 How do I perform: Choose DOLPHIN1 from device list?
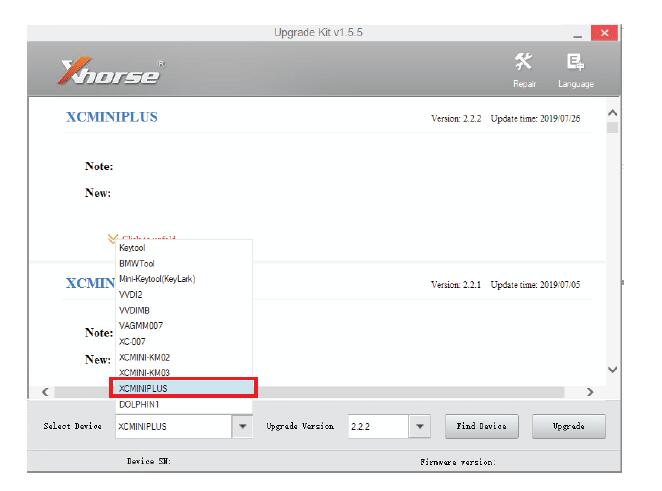click(184, 404)
